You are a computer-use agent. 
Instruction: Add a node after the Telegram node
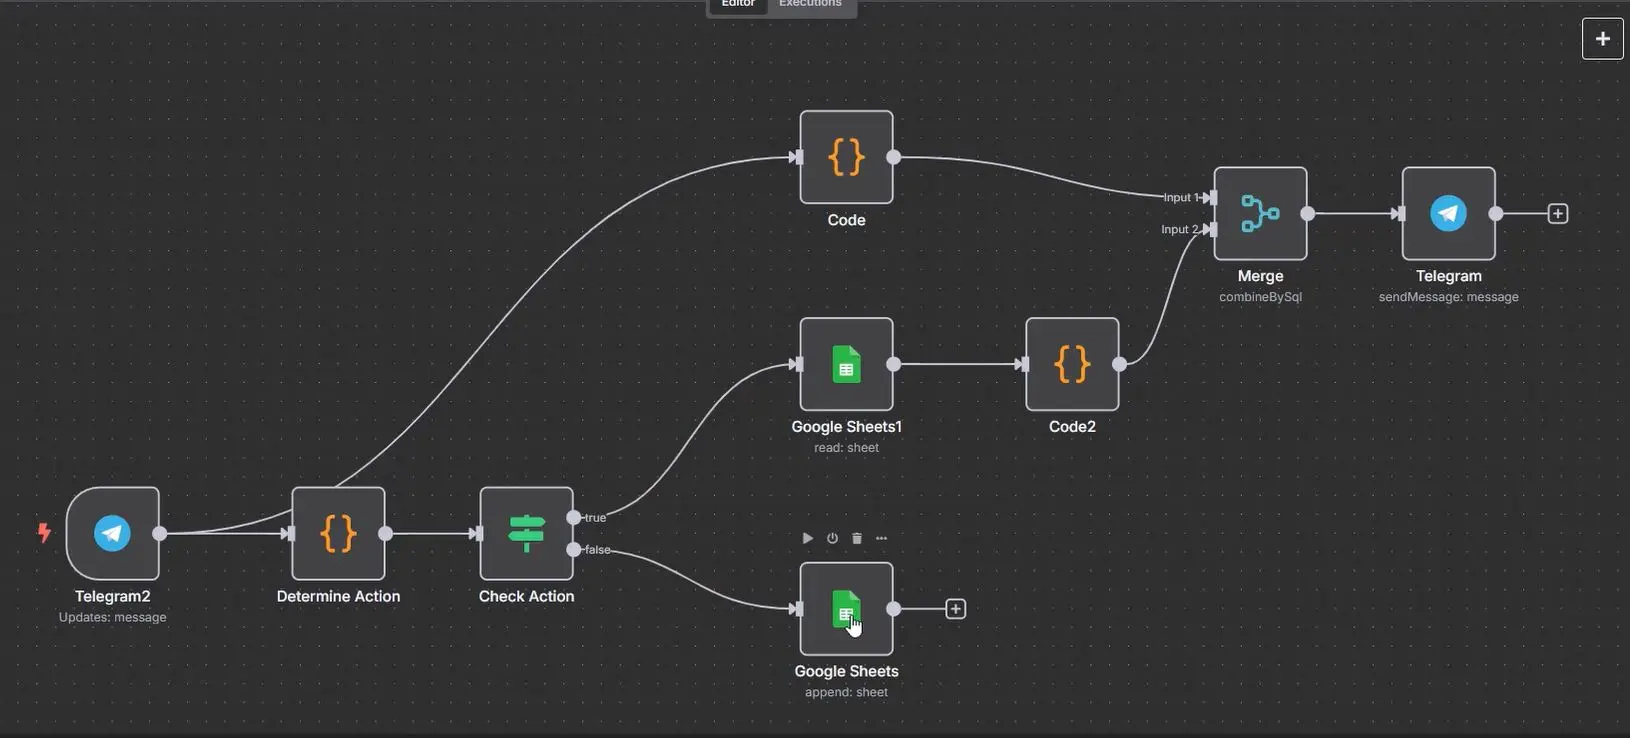click(1558, 213)
